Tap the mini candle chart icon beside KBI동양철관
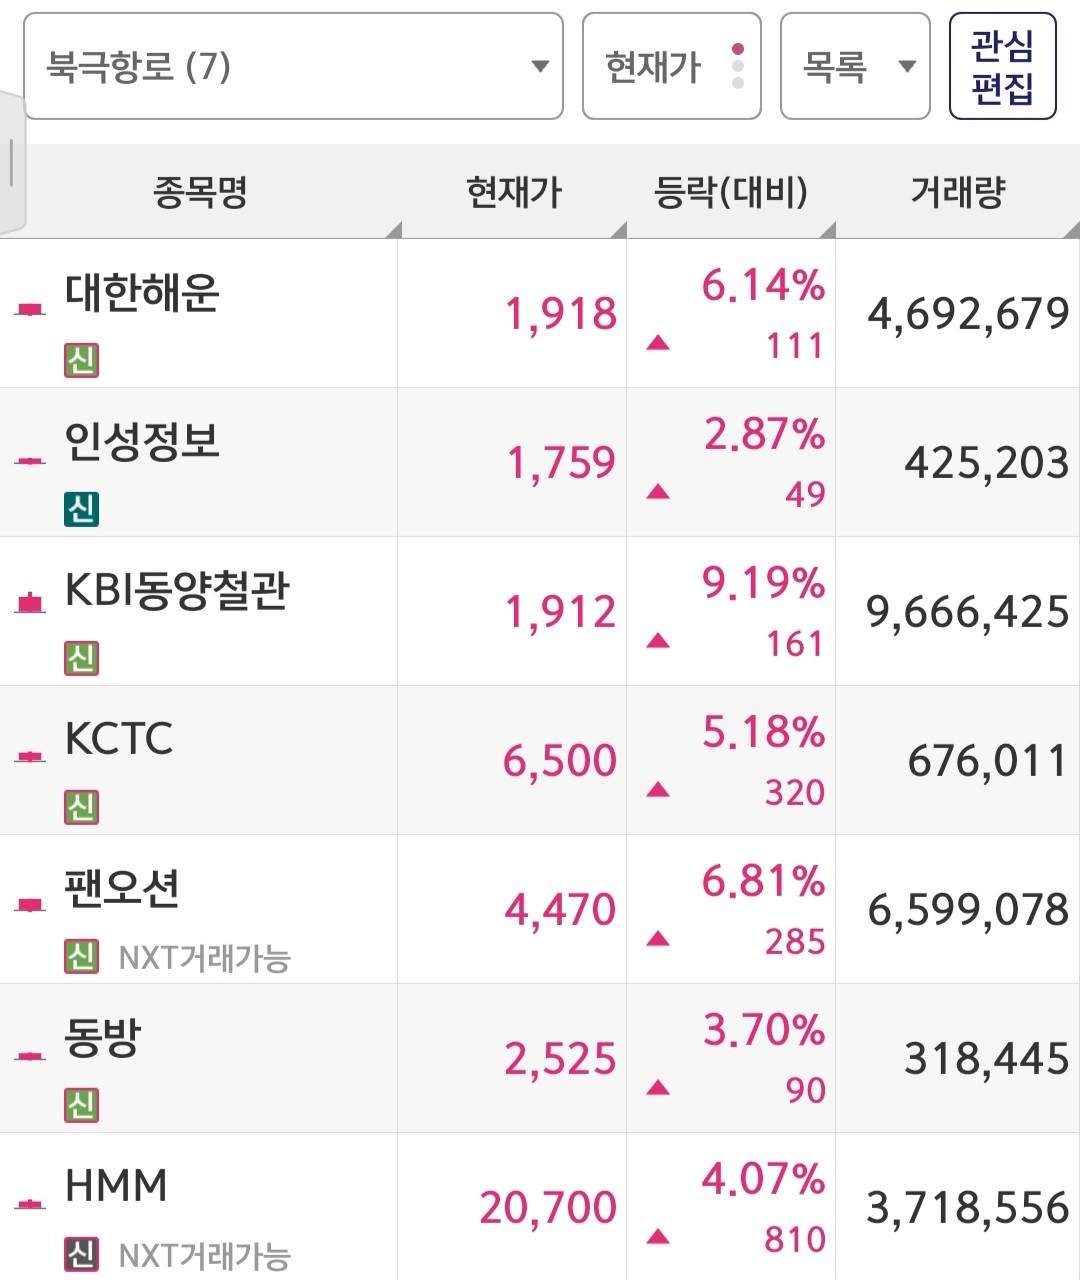 [x=30, y=603]
